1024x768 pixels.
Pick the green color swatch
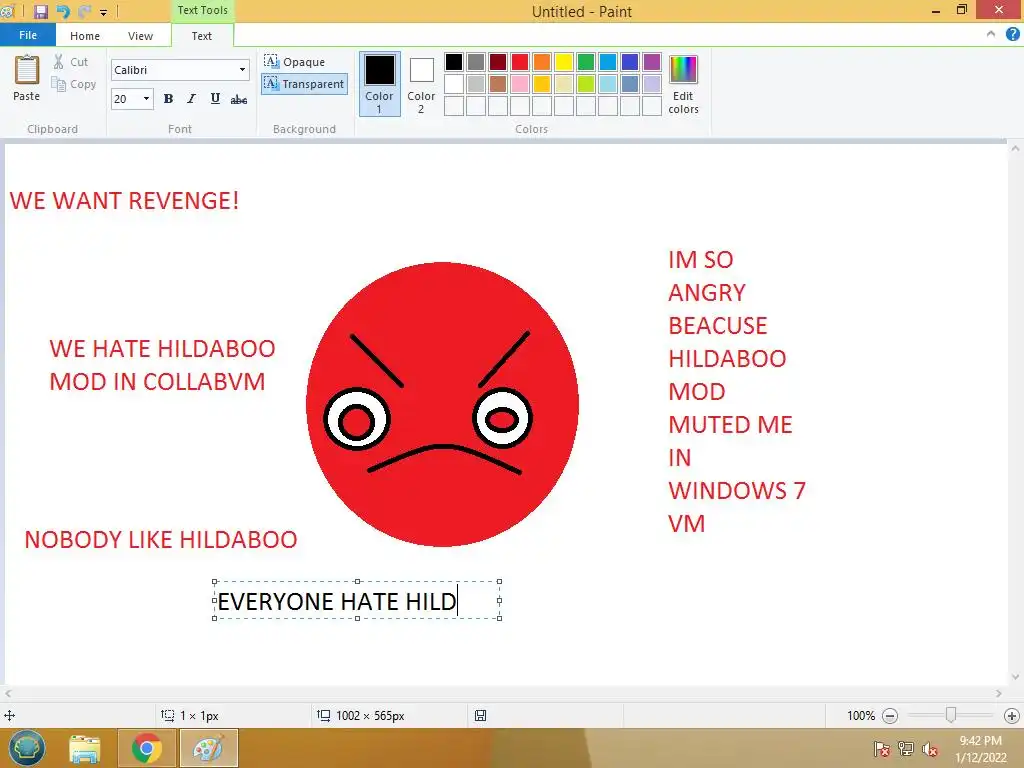click(586, 62)
